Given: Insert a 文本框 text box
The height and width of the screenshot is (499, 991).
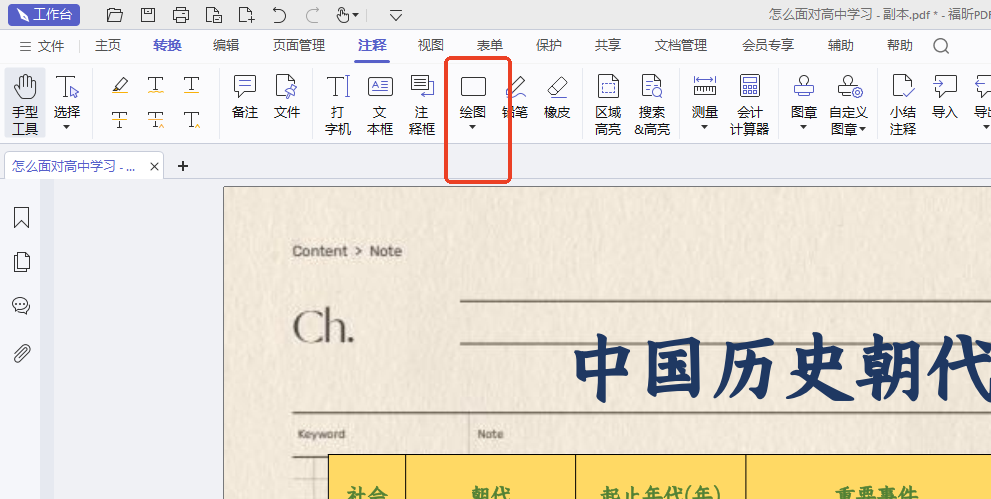Looking at the screenshot, I should click(x=380, y=103).
